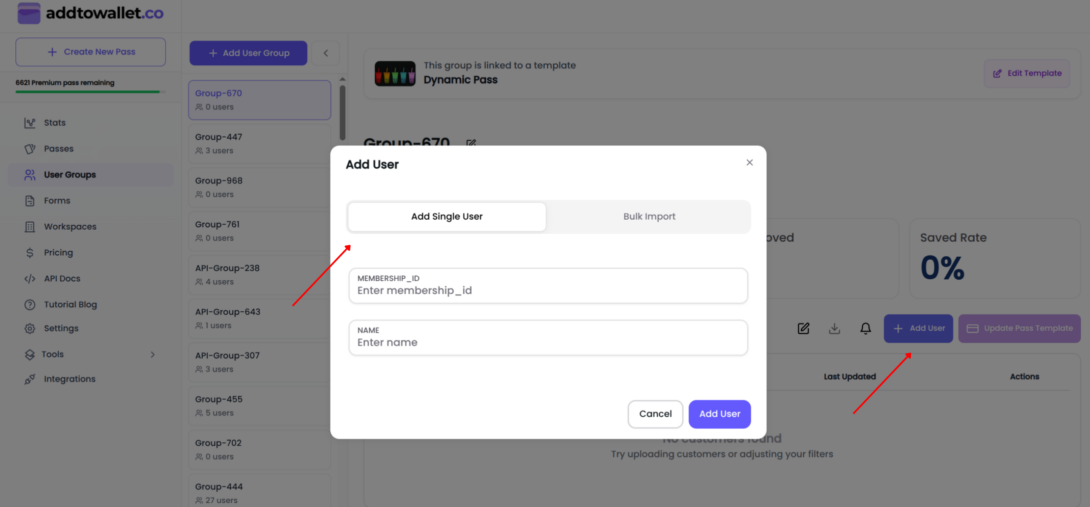Click the Edit Template button

[1027, 73]
